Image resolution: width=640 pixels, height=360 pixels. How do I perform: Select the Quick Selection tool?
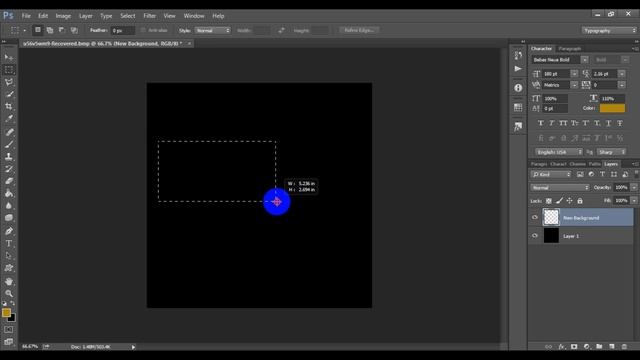[9, 94]
